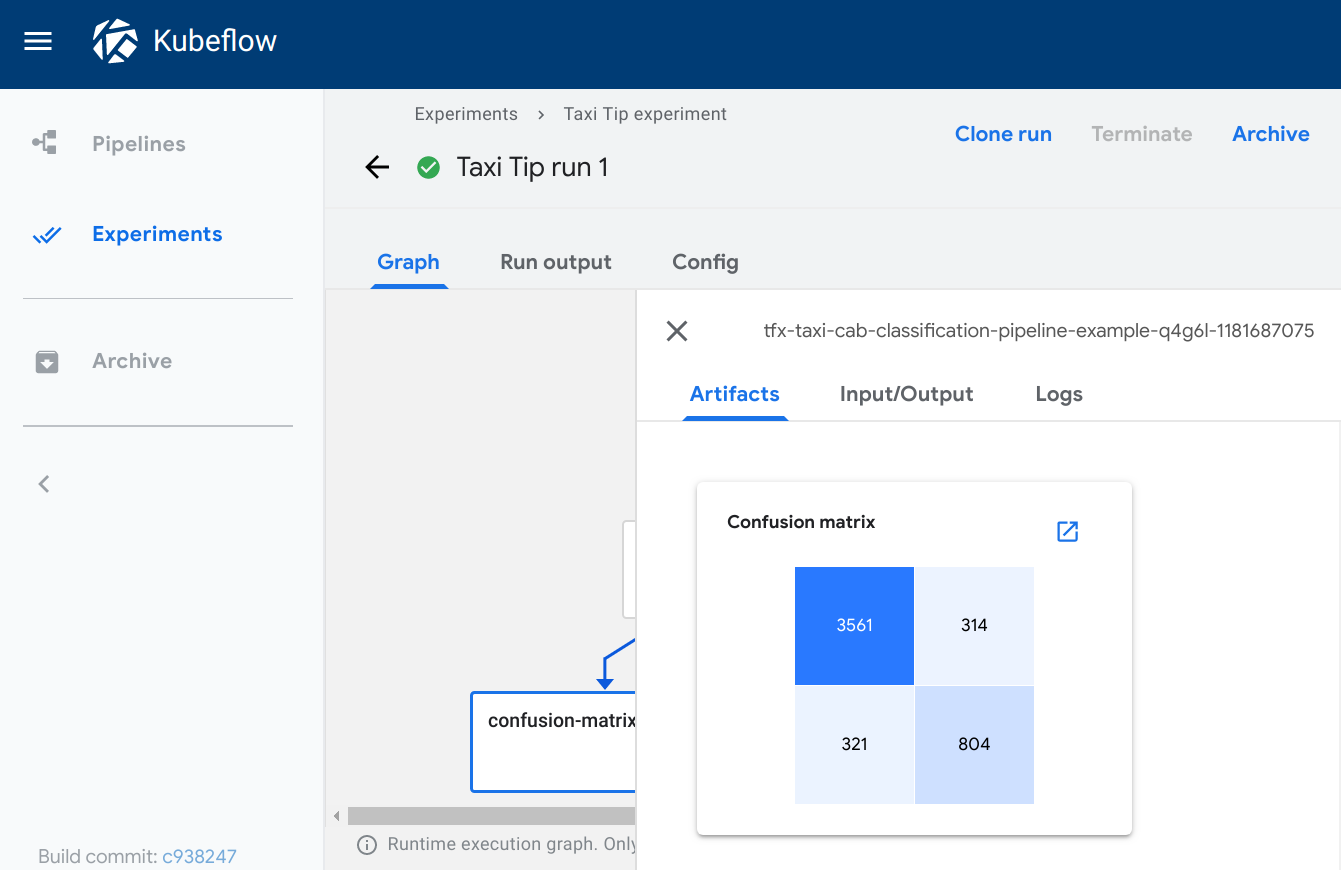This screenshot has height=870, width=1341.
Task: Open the Config tab
Action: 705,262
